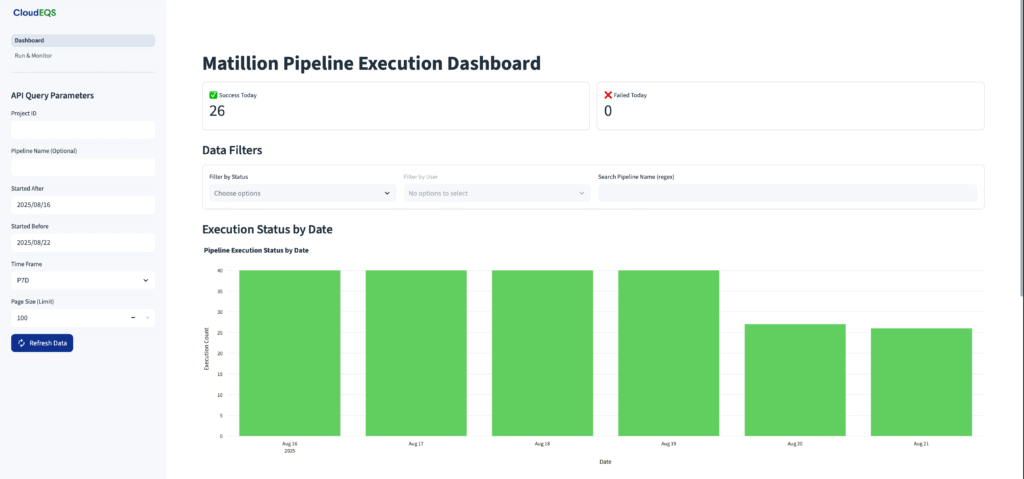Viewport: 1024px width, 479px height.
Task: Click the Page Size value field
Action: coord(68,318)
